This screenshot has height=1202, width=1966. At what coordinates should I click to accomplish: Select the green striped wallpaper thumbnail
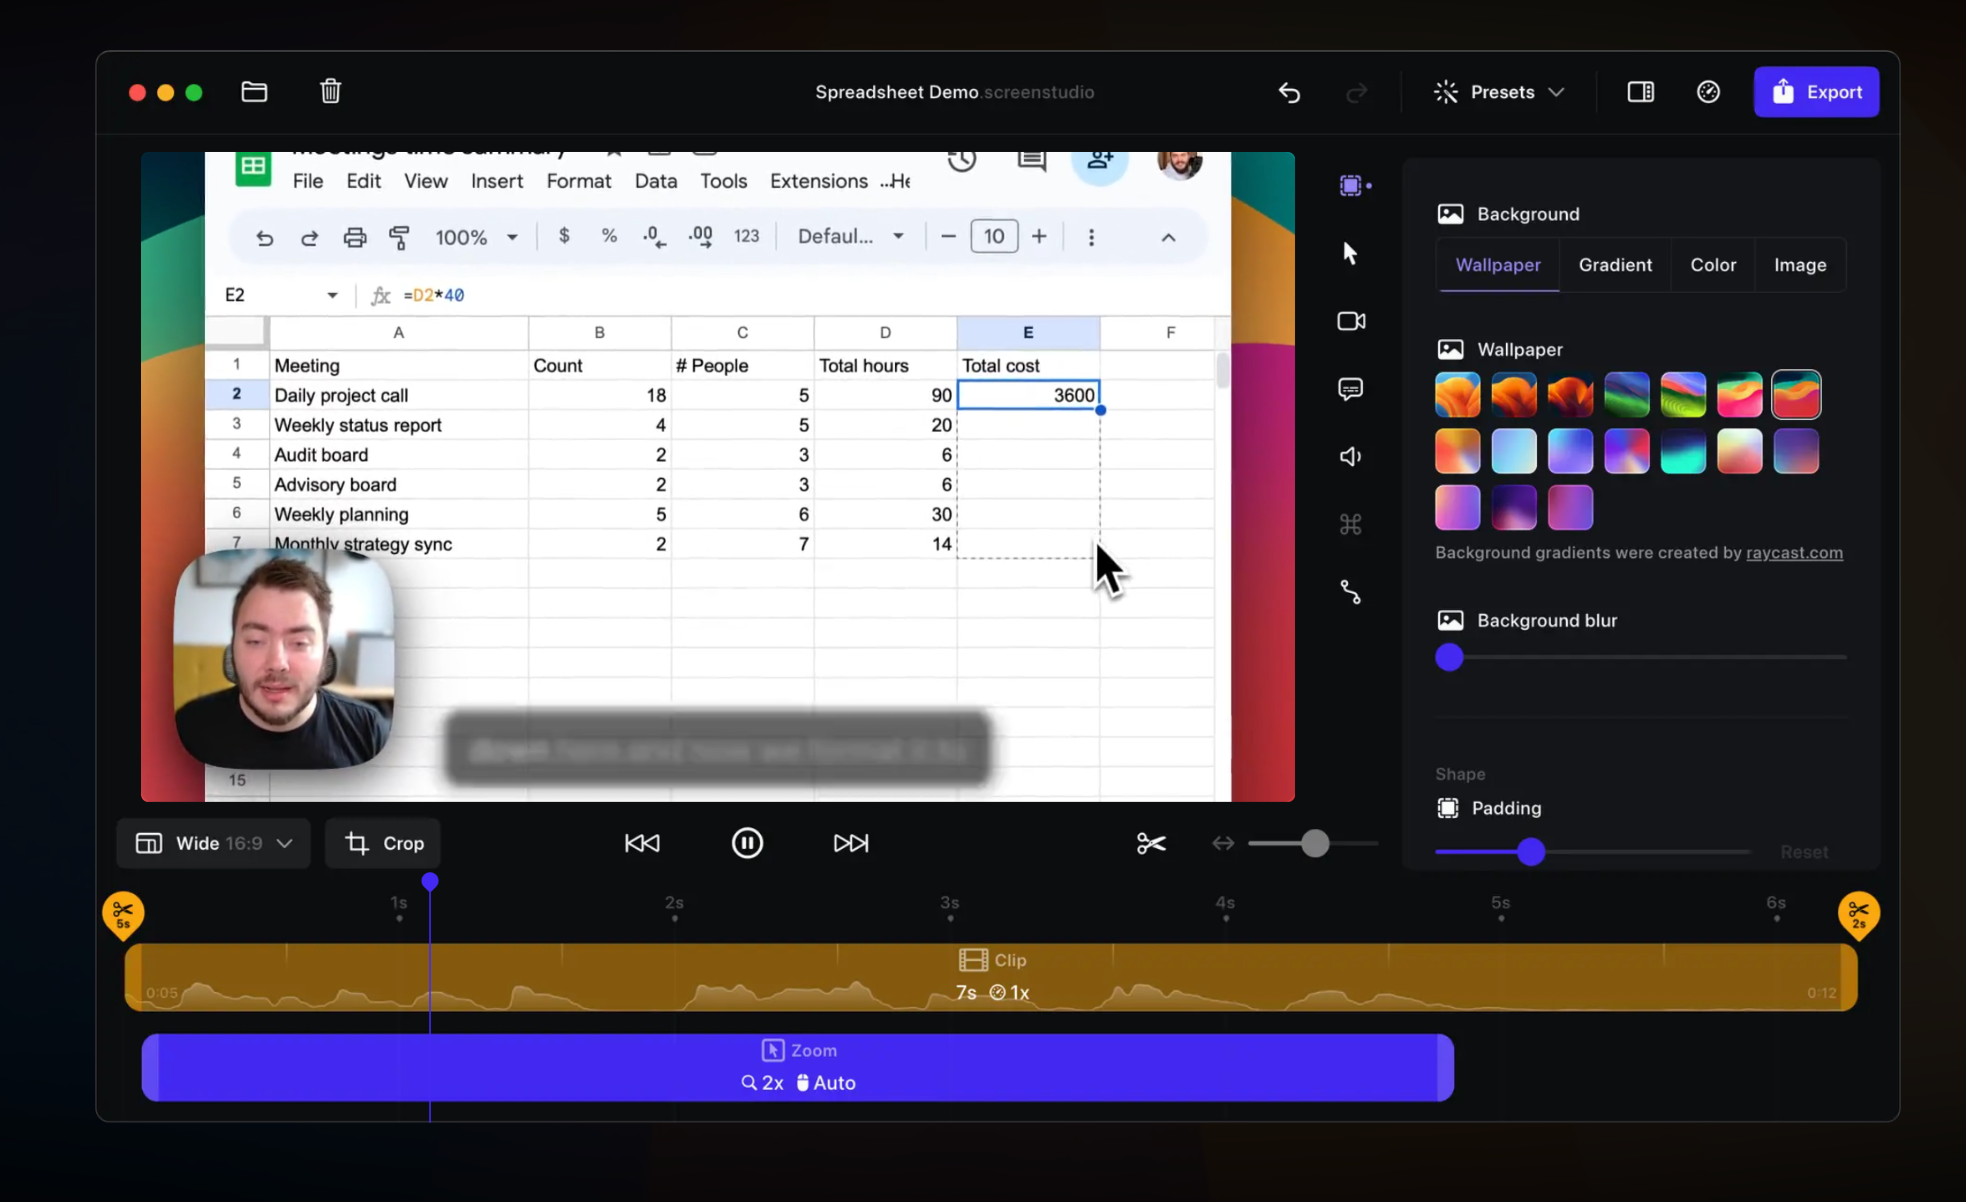tap(1683, 394)
